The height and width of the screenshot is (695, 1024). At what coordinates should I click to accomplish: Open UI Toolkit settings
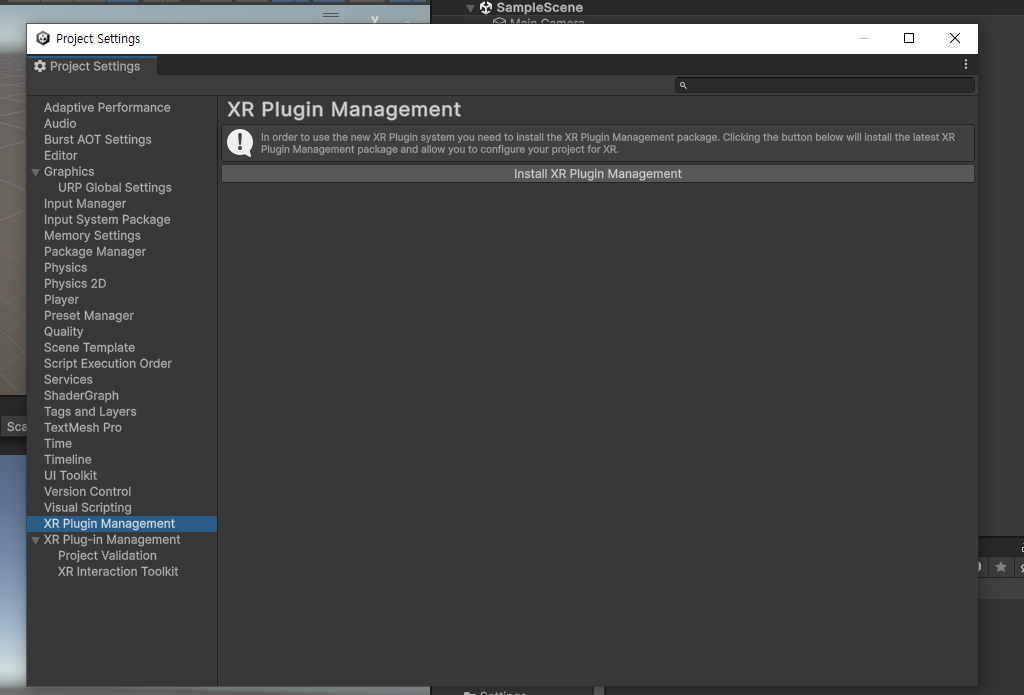tap(70, 476)
